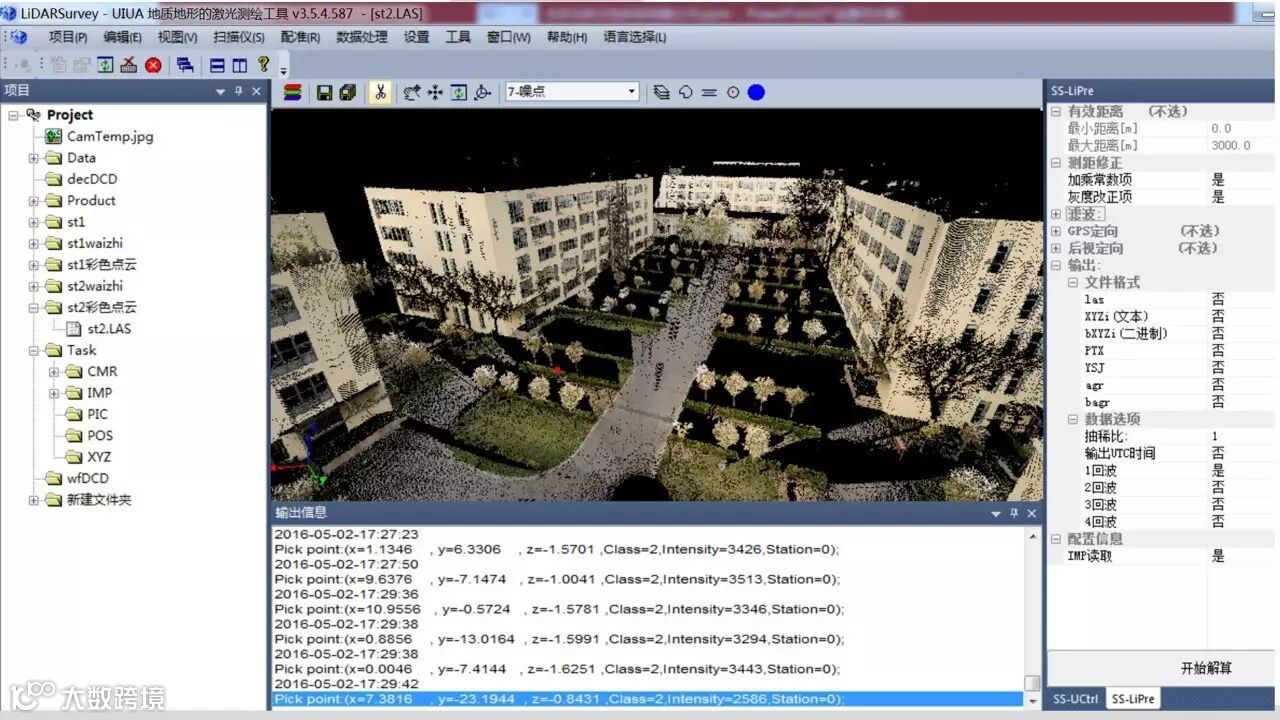Open the LiDARSurvey app icon in menu bar

click(17, 37)
